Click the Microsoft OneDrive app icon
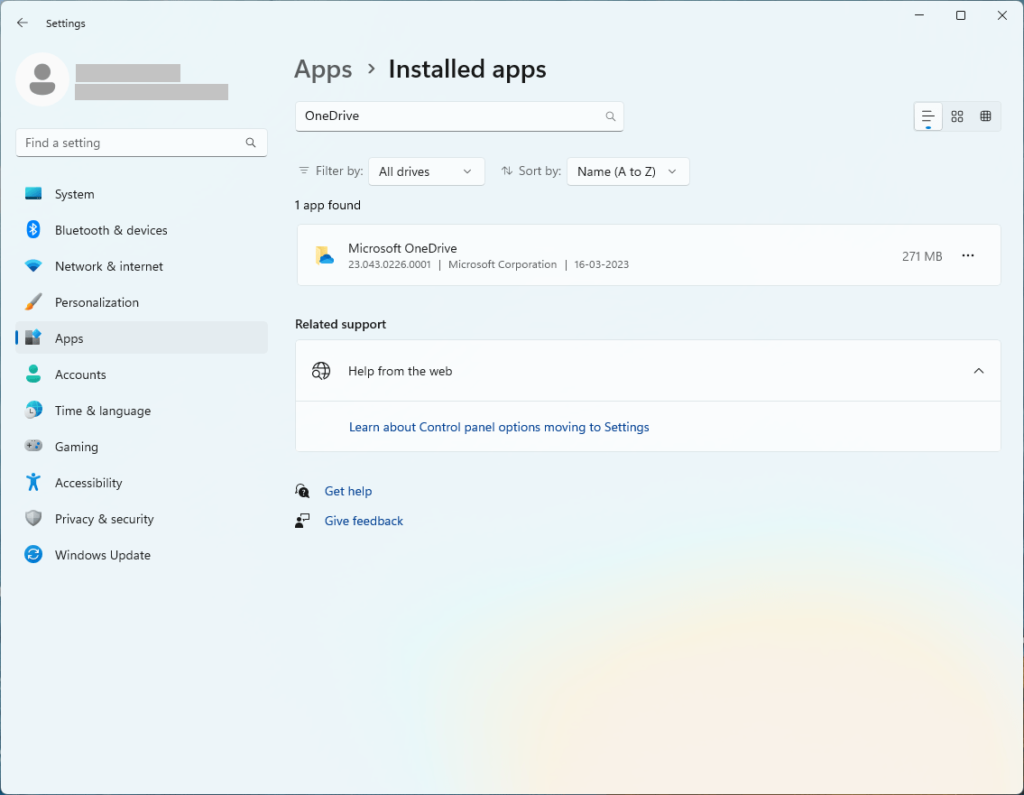 325,255
